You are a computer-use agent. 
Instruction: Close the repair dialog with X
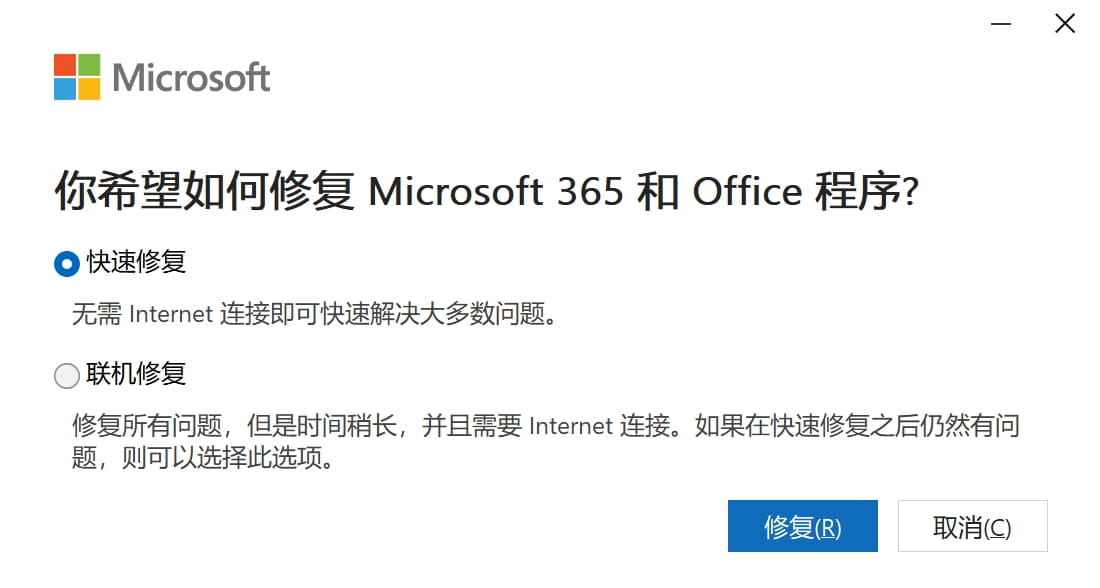pyautogui.click(x=1065, y=24)
